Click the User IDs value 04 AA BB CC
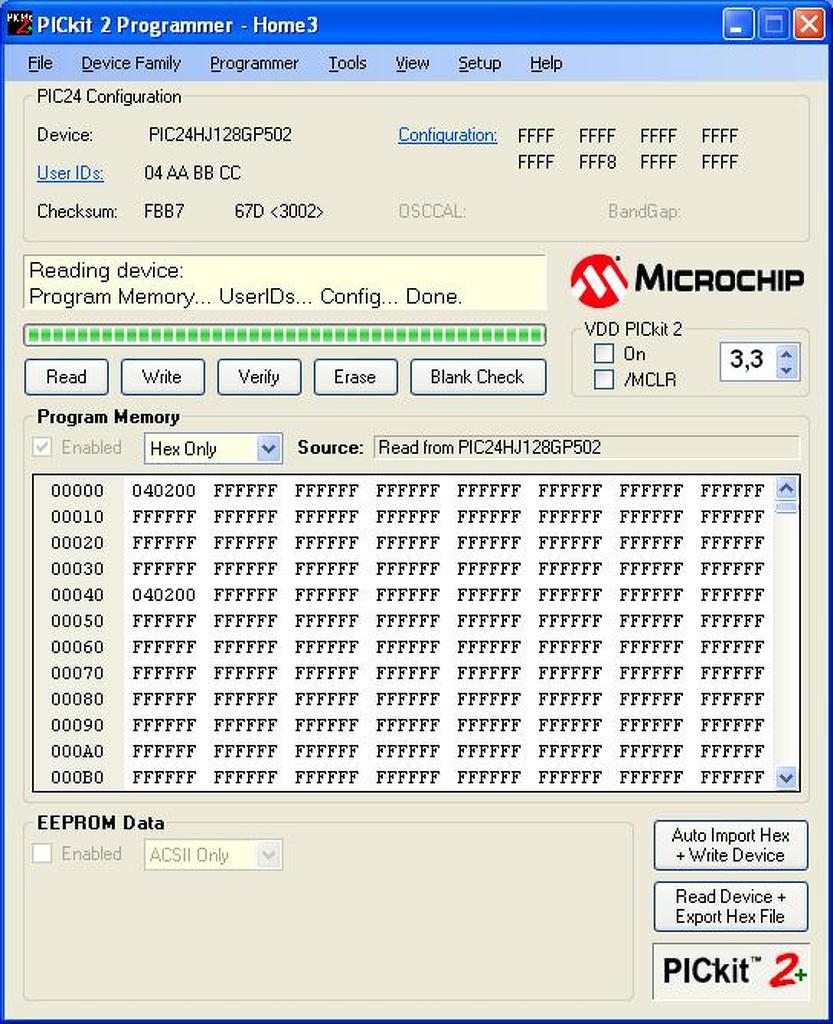The width and height of the screenshot is (833, 1024). pos(193,173)
